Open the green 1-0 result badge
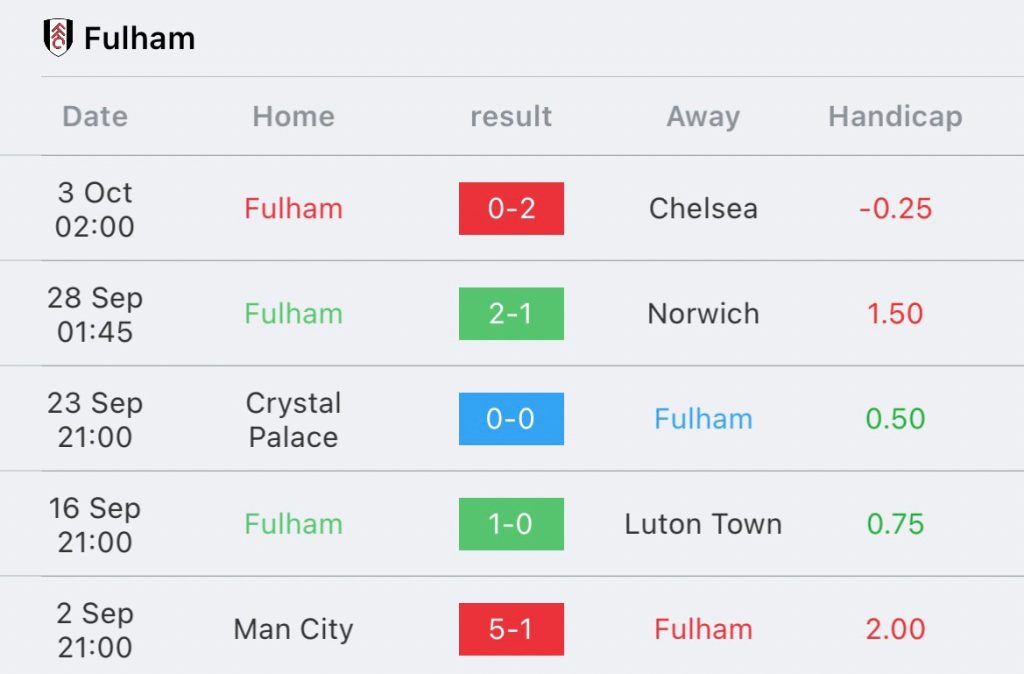The width and height of the screenshot is (1024, 674). (x=511, y=524)
